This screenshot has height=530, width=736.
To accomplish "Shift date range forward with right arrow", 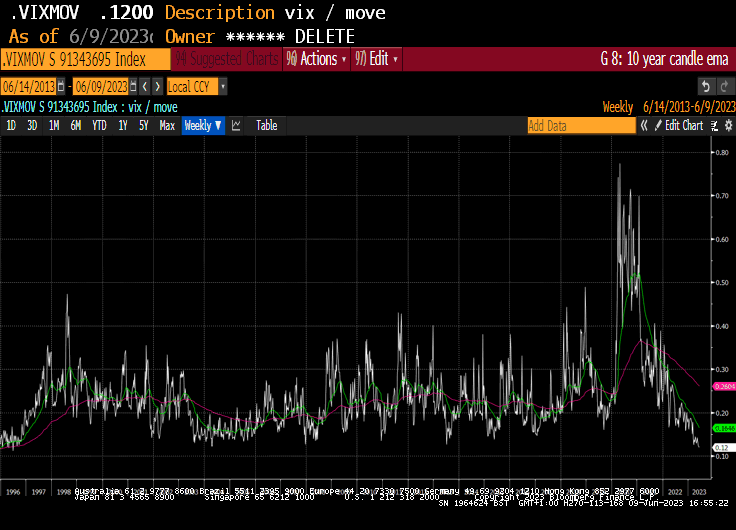I will point(156,87).
